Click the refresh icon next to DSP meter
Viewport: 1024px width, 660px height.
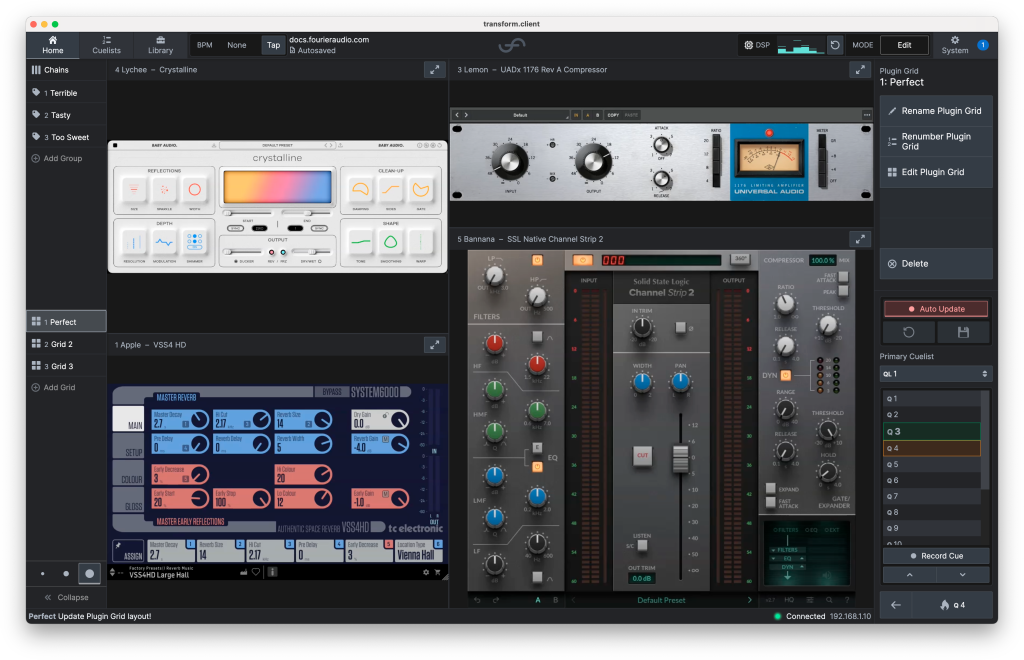[835, 45]
